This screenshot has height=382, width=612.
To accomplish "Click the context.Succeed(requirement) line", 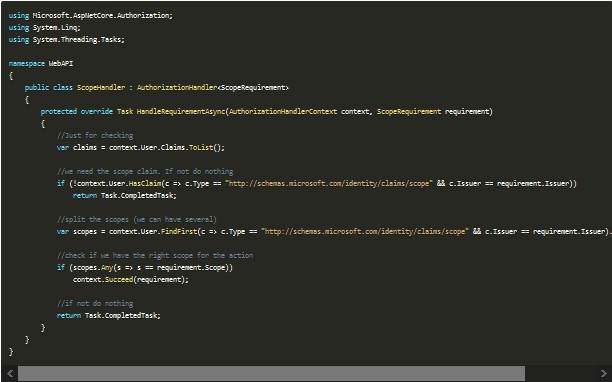I will 131,279.
